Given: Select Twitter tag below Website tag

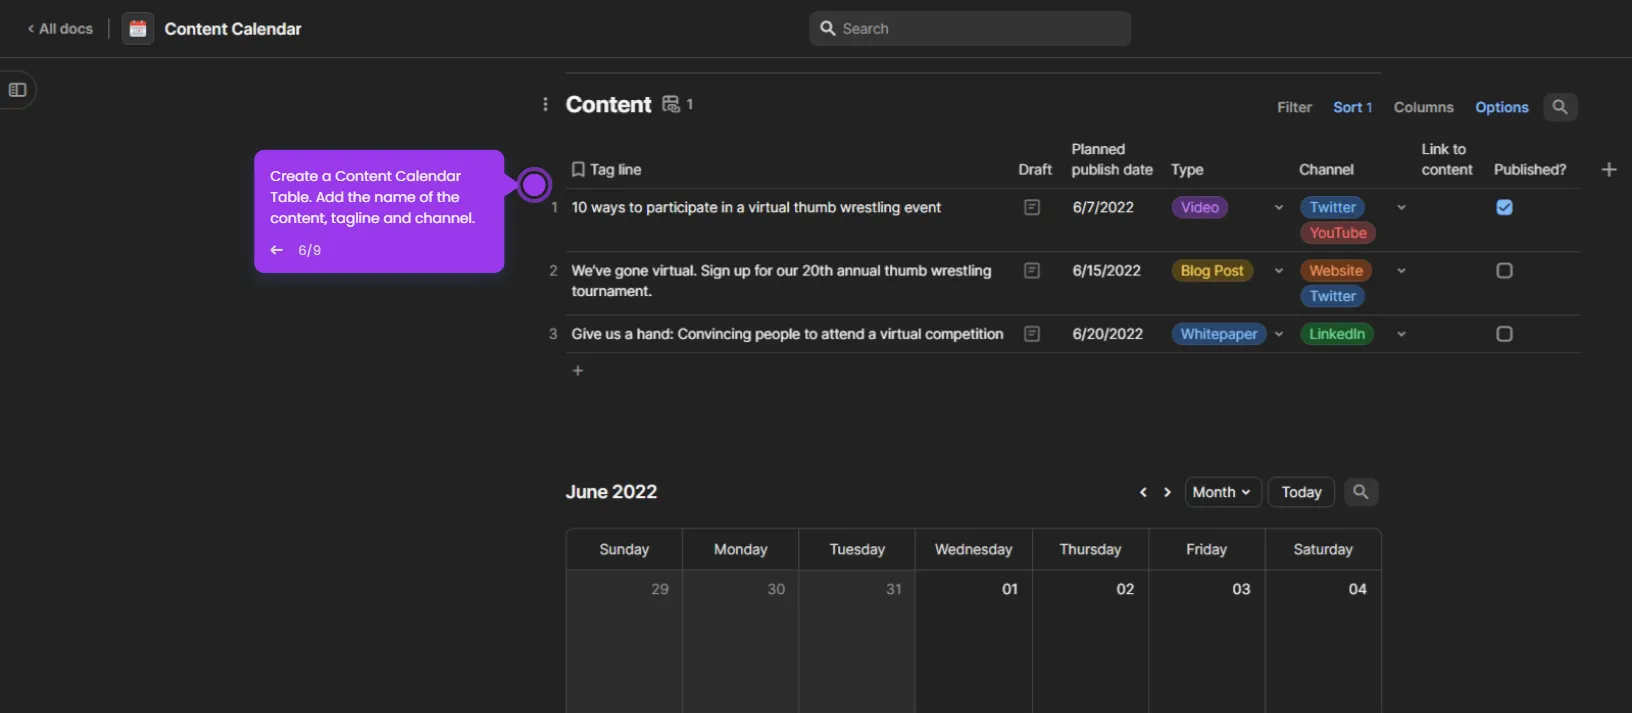Looking at the screenshot, I should [x=1333, y=296].
